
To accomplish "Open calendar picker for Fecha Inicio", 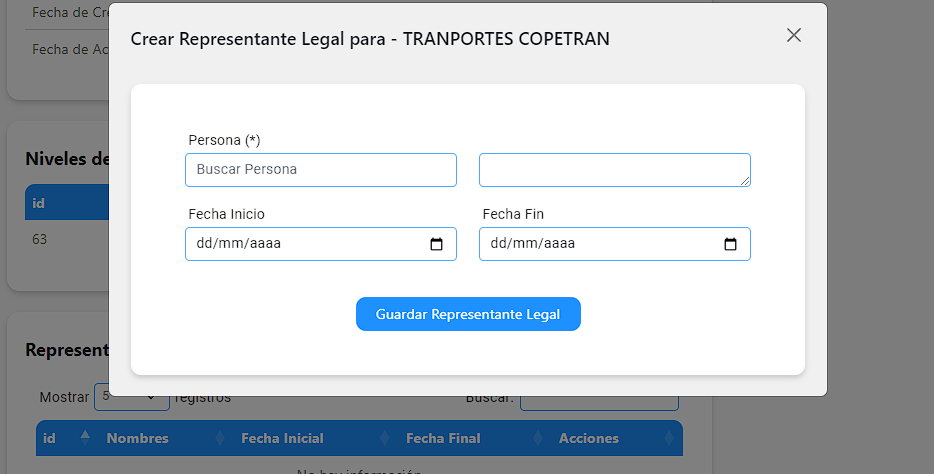I will click(x=437, y=244).
